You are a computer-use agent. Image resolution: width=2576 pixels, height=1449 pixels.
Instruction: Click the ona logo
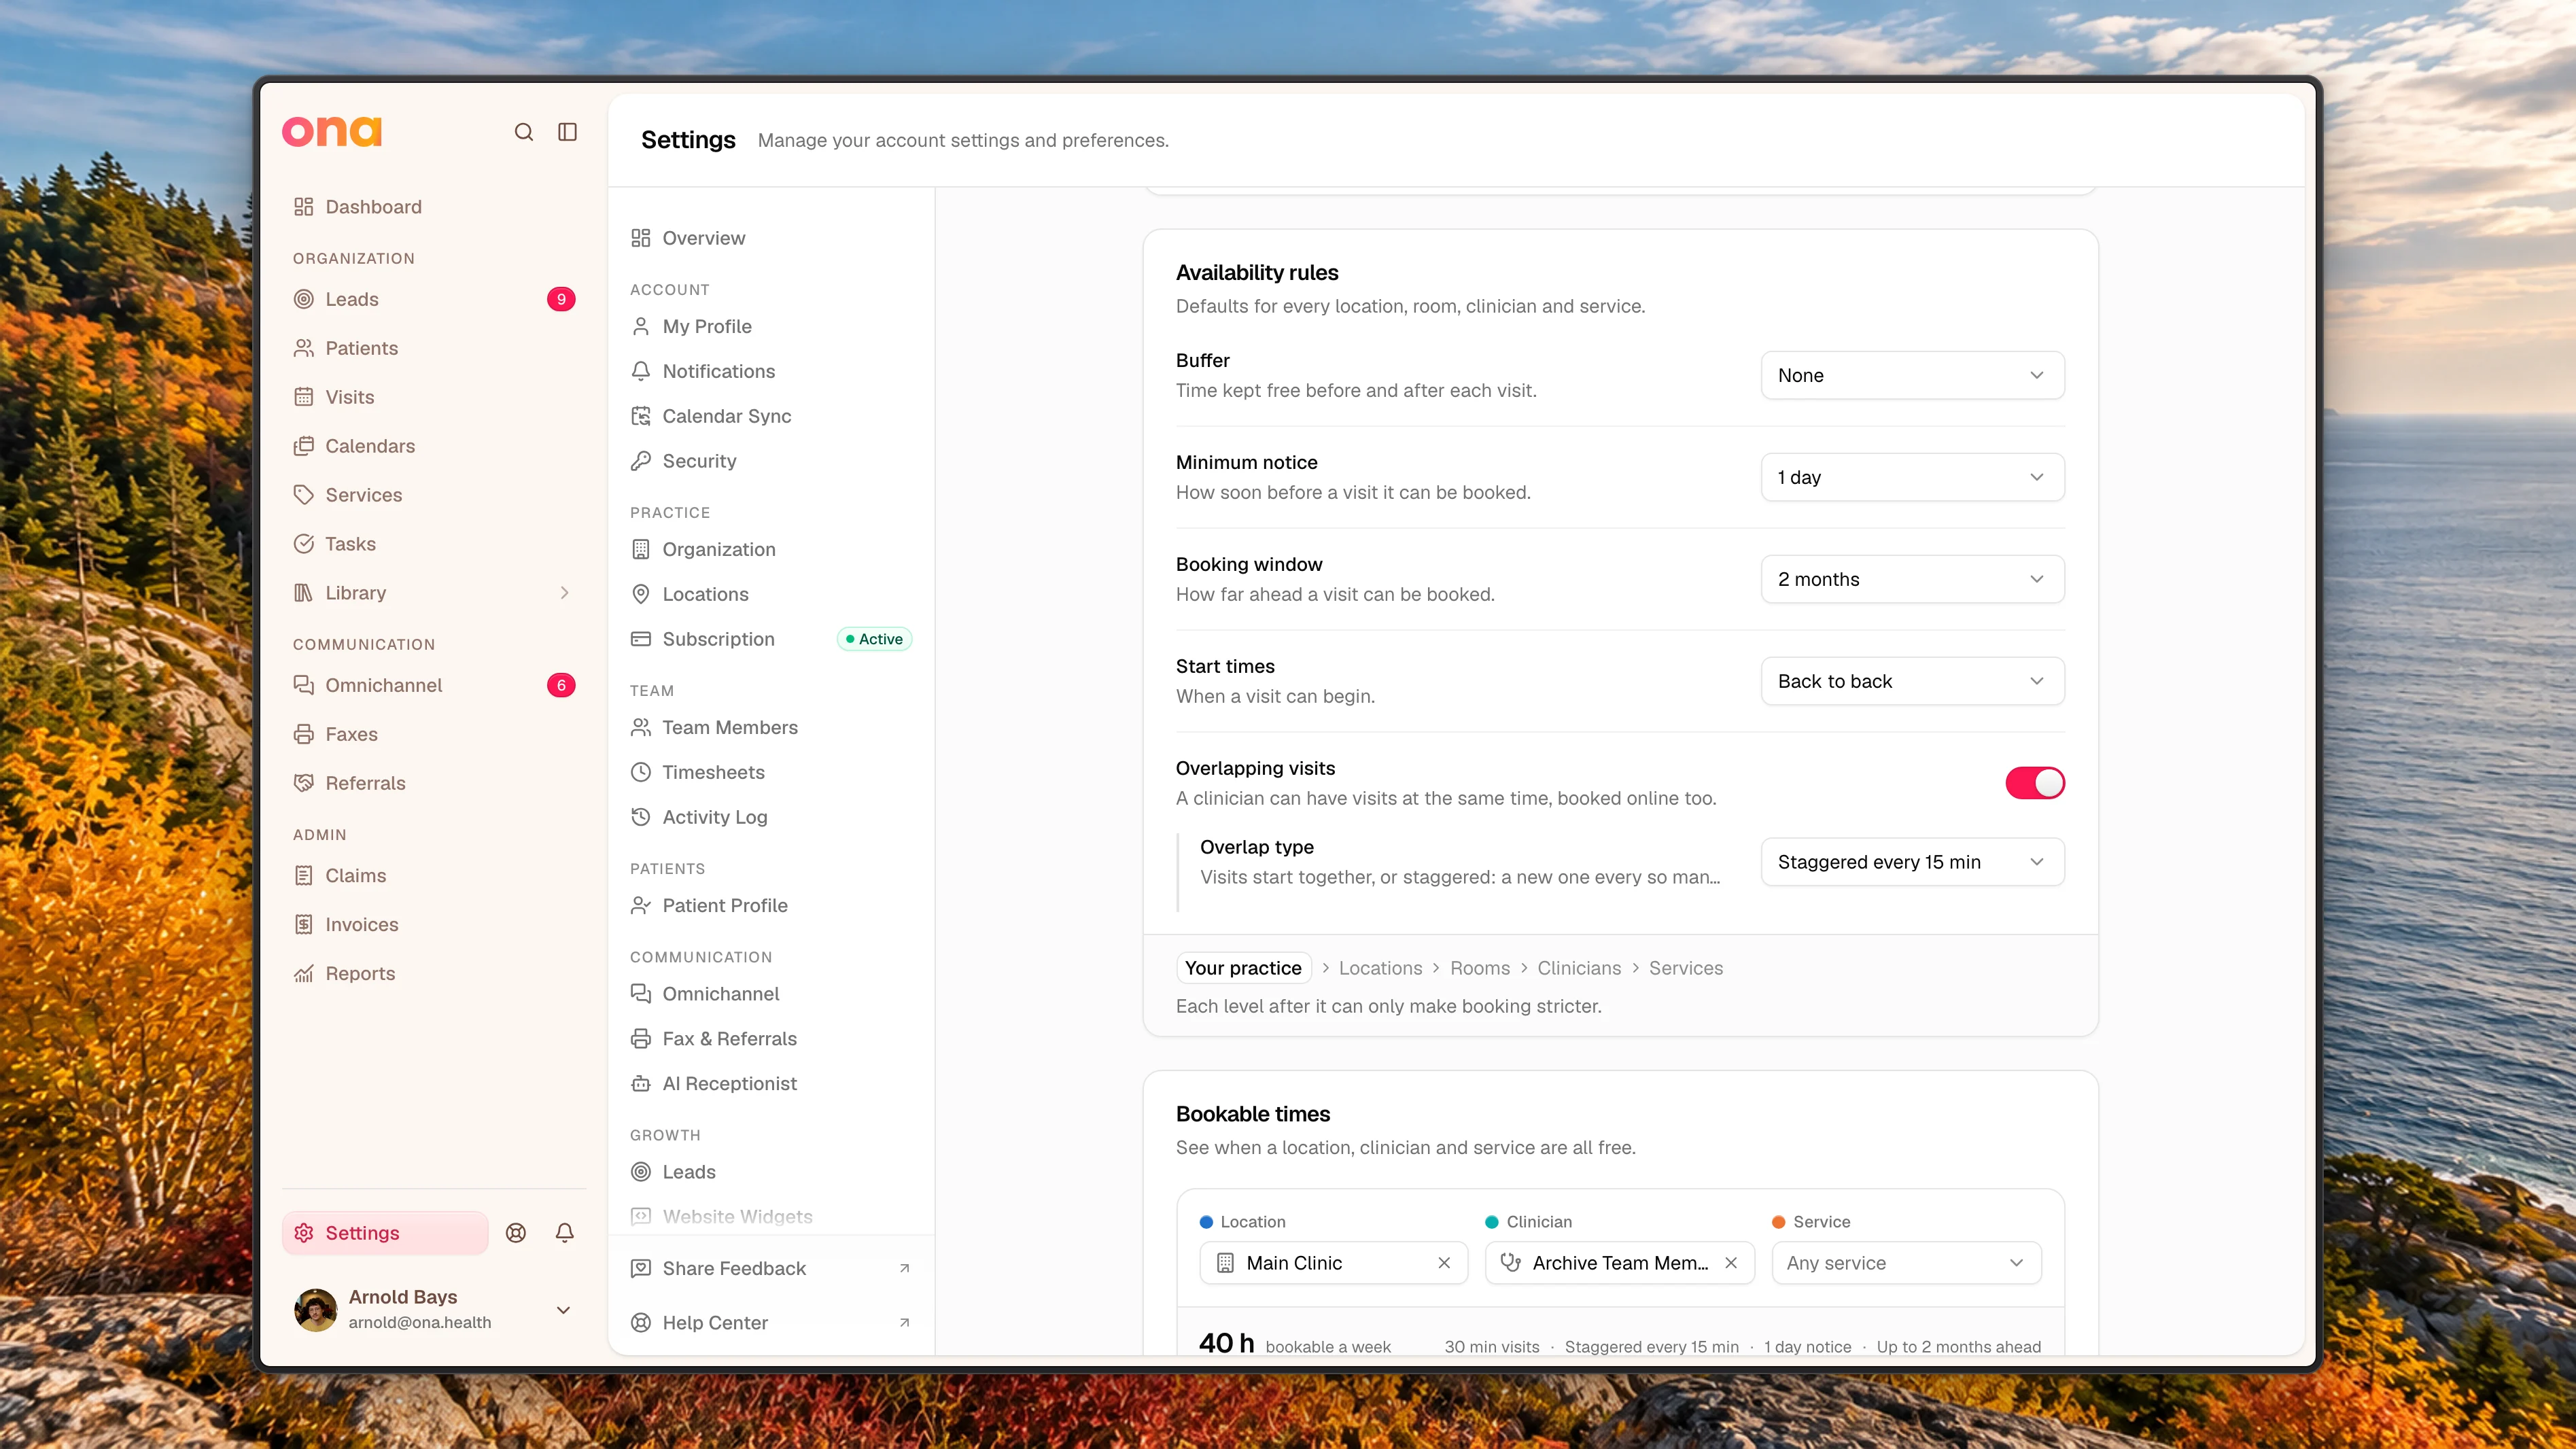coord(332,131)
